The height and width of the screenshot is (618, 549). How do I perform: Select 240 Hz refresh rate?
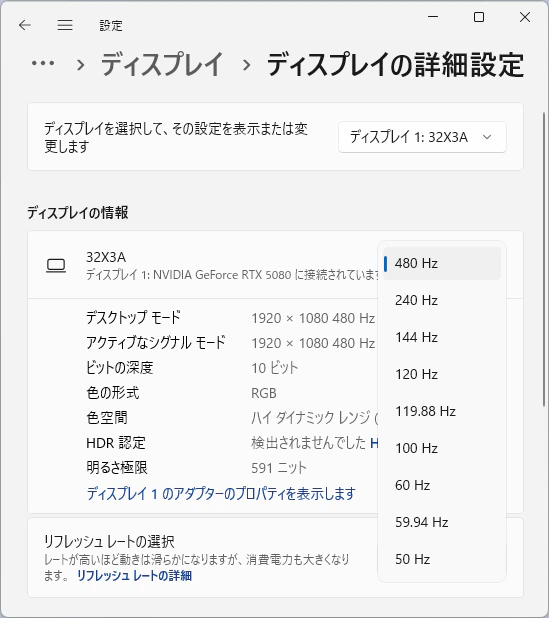tap(442, 300)
